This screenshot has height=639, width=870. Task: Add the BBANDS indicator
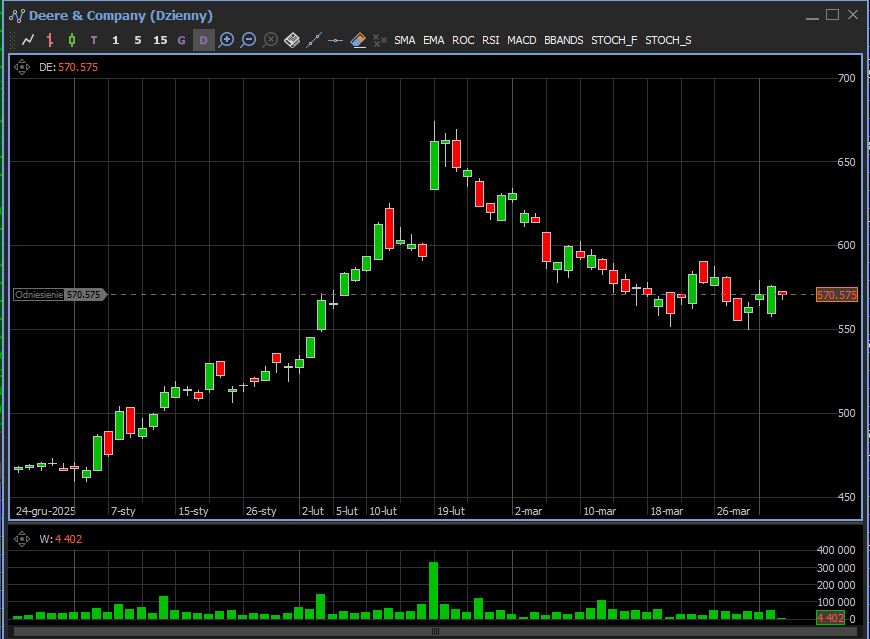tap(563, 40)
